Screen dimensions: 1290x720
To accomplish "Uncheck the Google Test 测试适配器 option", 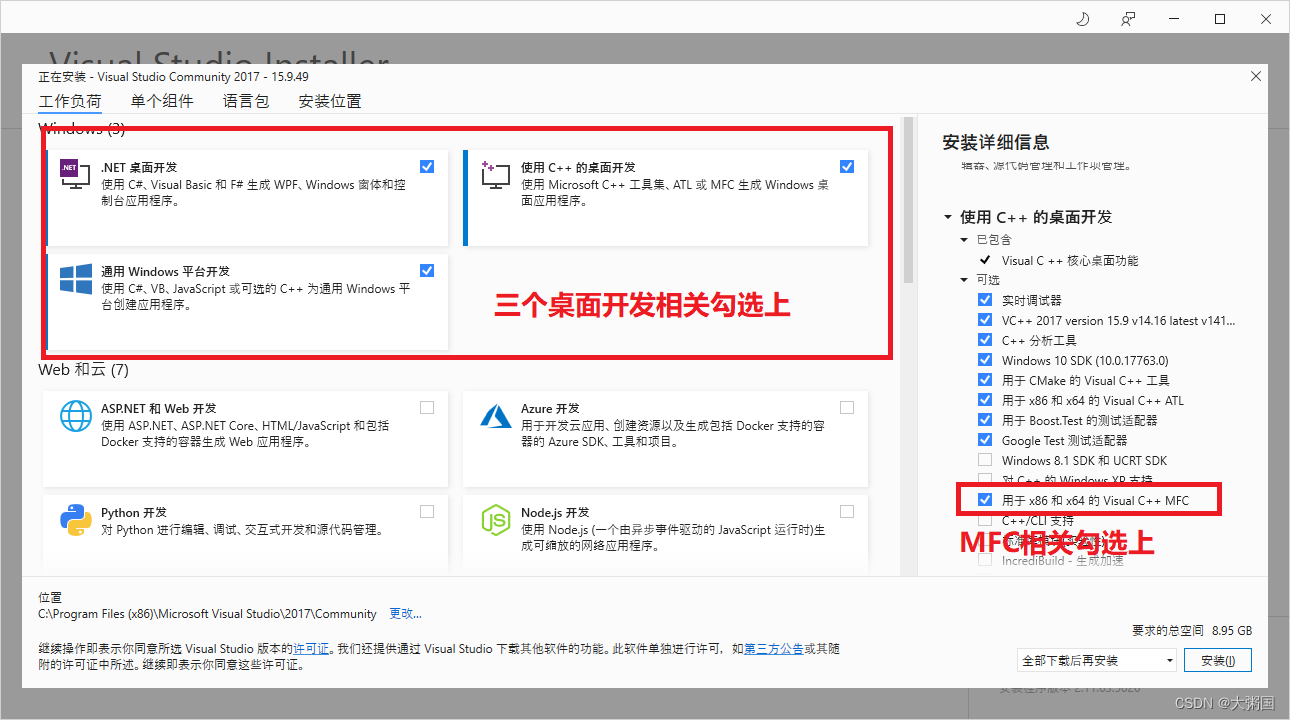I will pyautogui.click(x=985, y=440).
